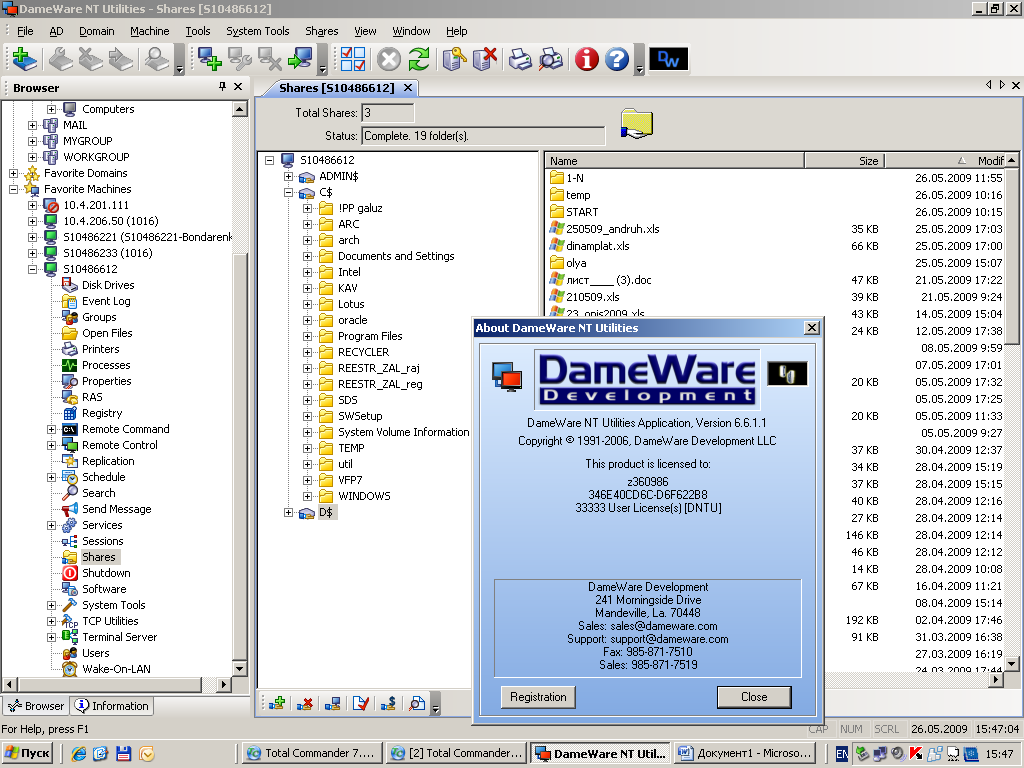Open Remote Control in the Browser tree
The width and height of the screenshot is (1024, 768).
(119, 445)
